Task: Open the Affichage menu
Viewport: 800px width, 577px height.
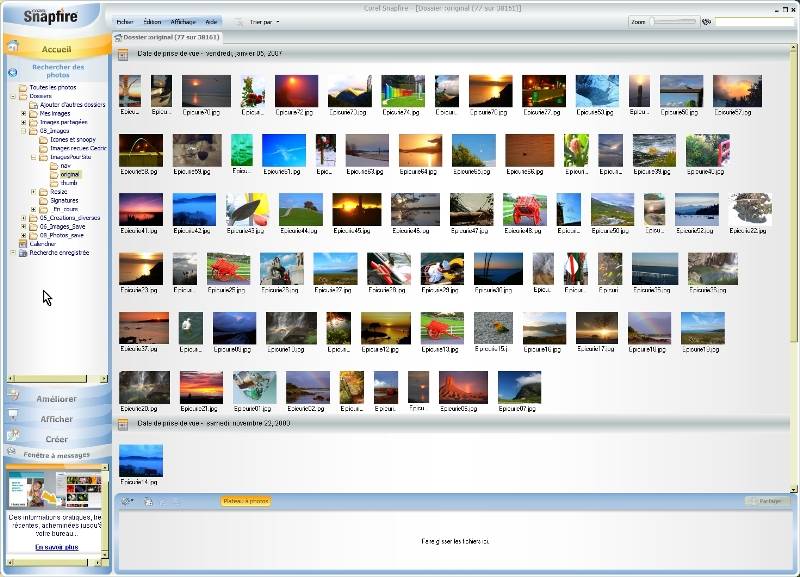Action: point(182,21)
